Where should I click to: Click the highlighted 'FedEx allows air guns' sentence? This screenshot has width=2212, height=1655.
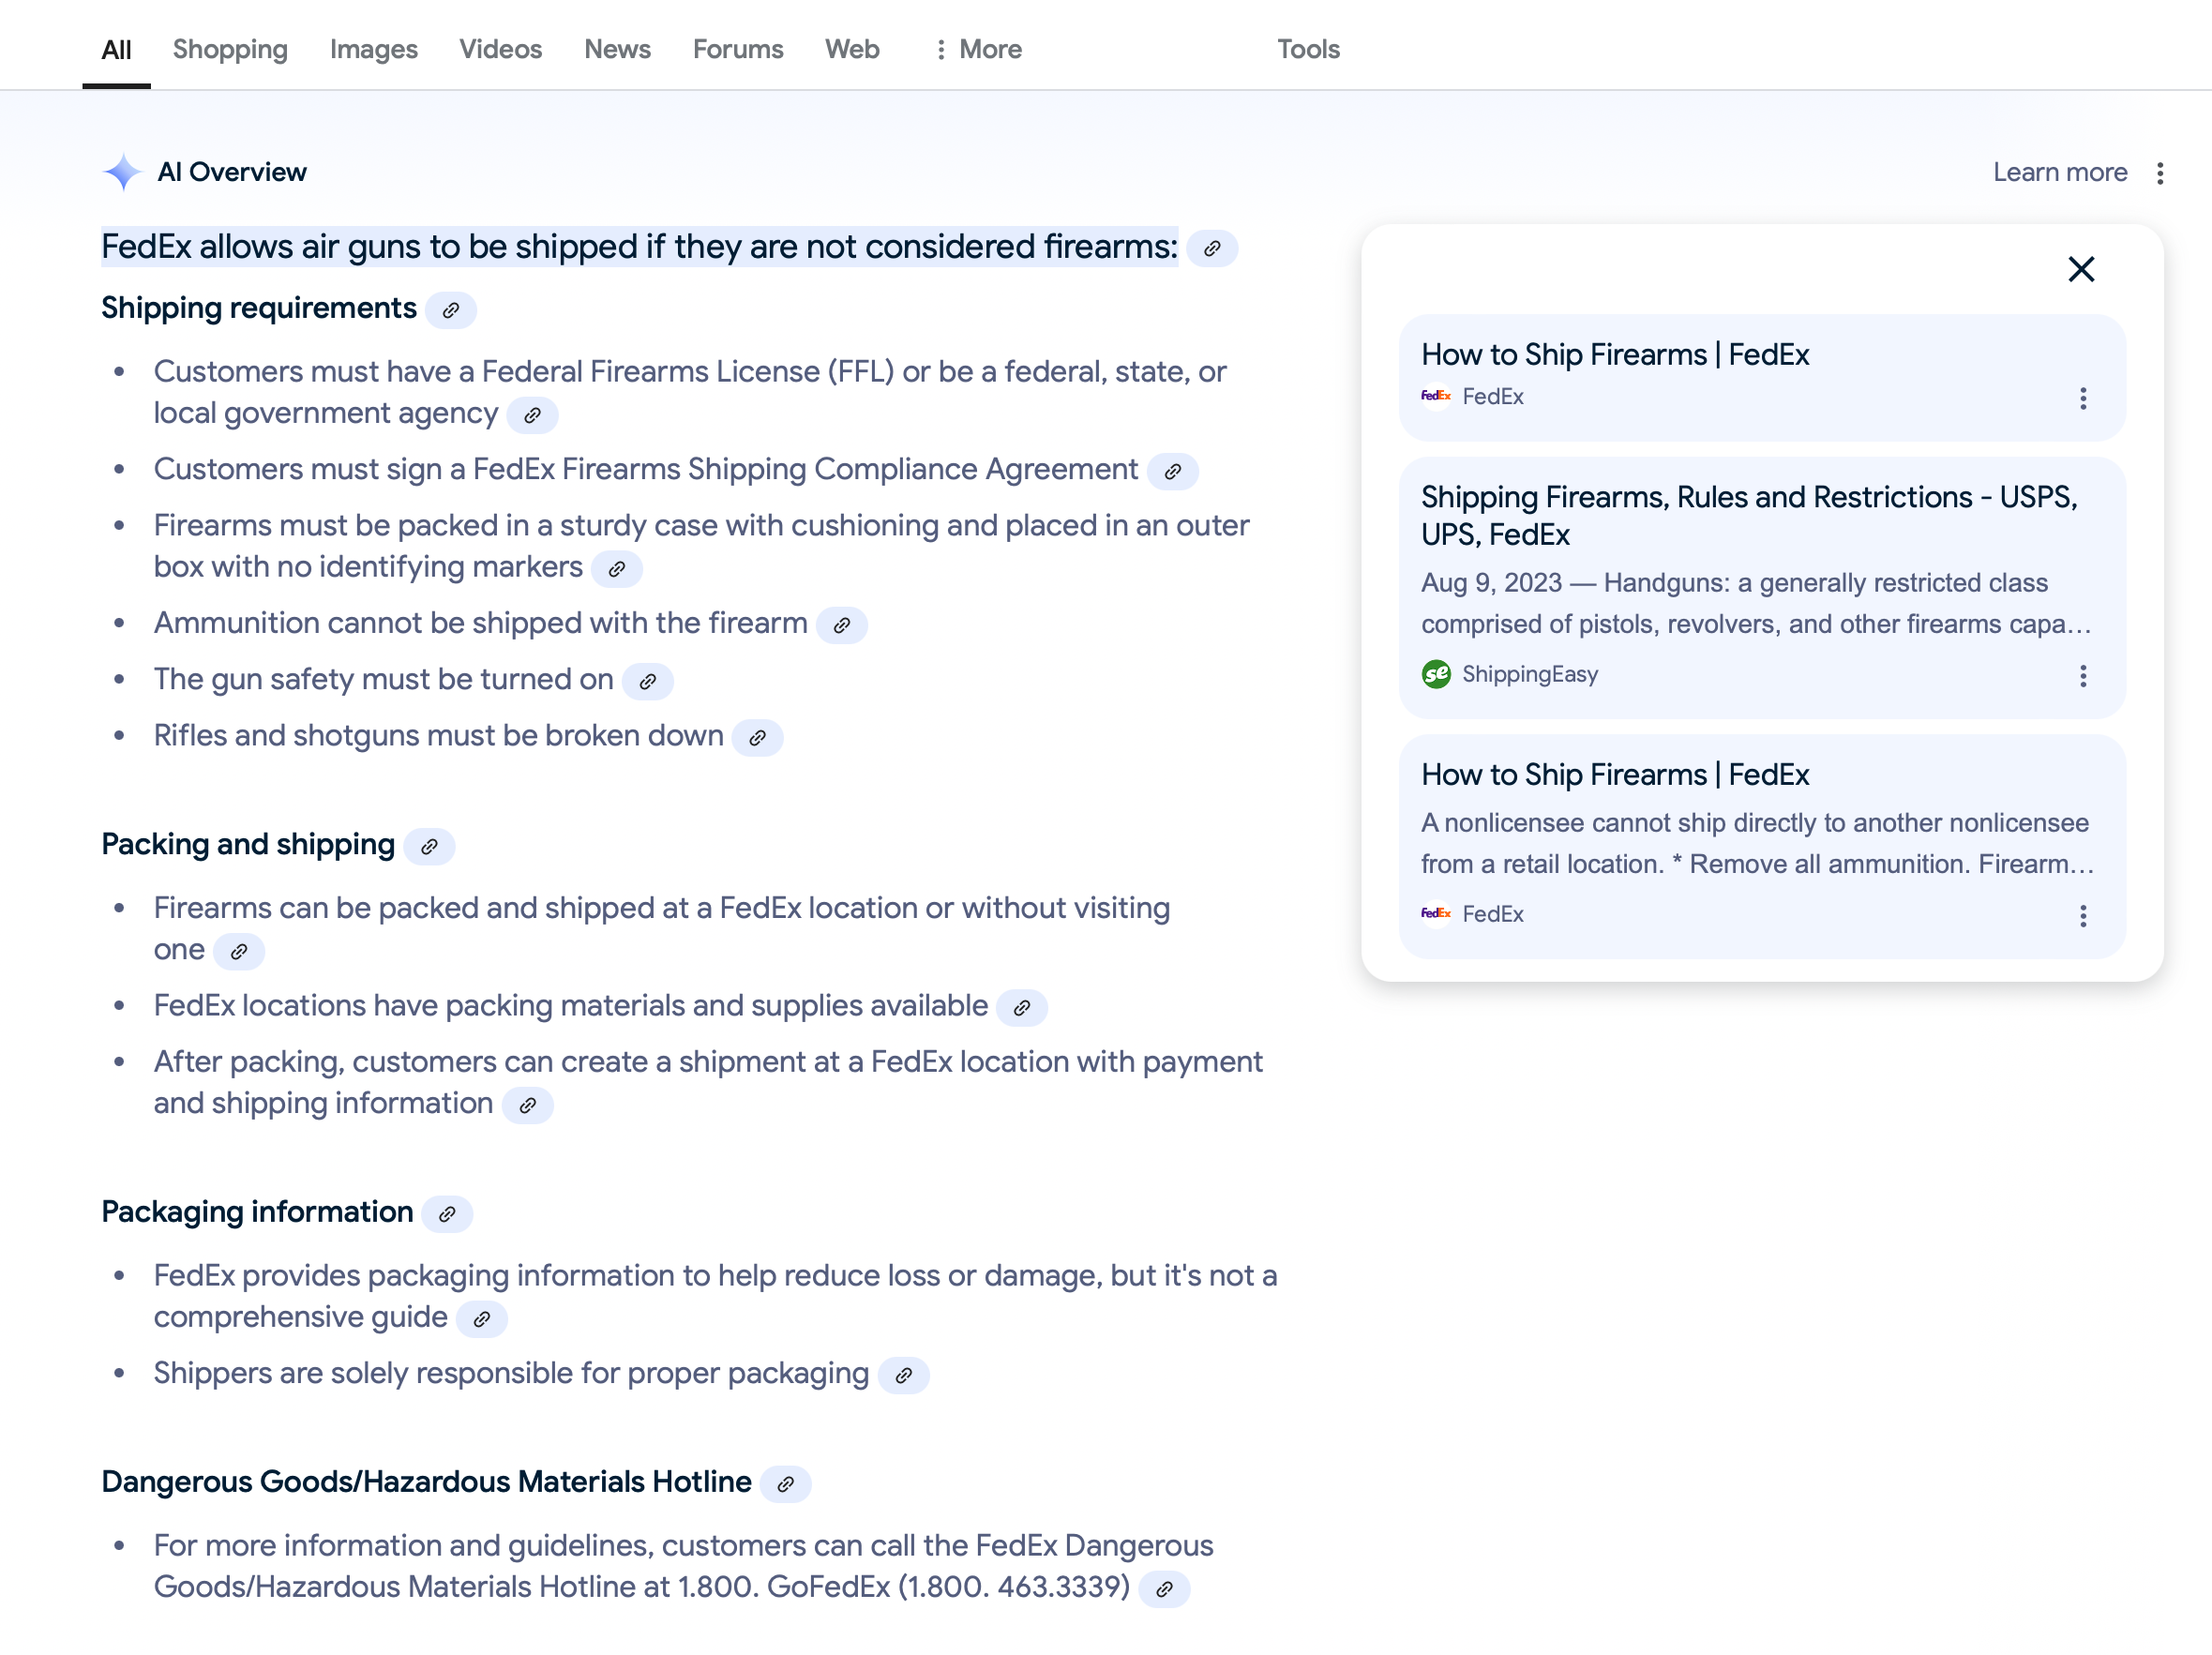[640, 246]
